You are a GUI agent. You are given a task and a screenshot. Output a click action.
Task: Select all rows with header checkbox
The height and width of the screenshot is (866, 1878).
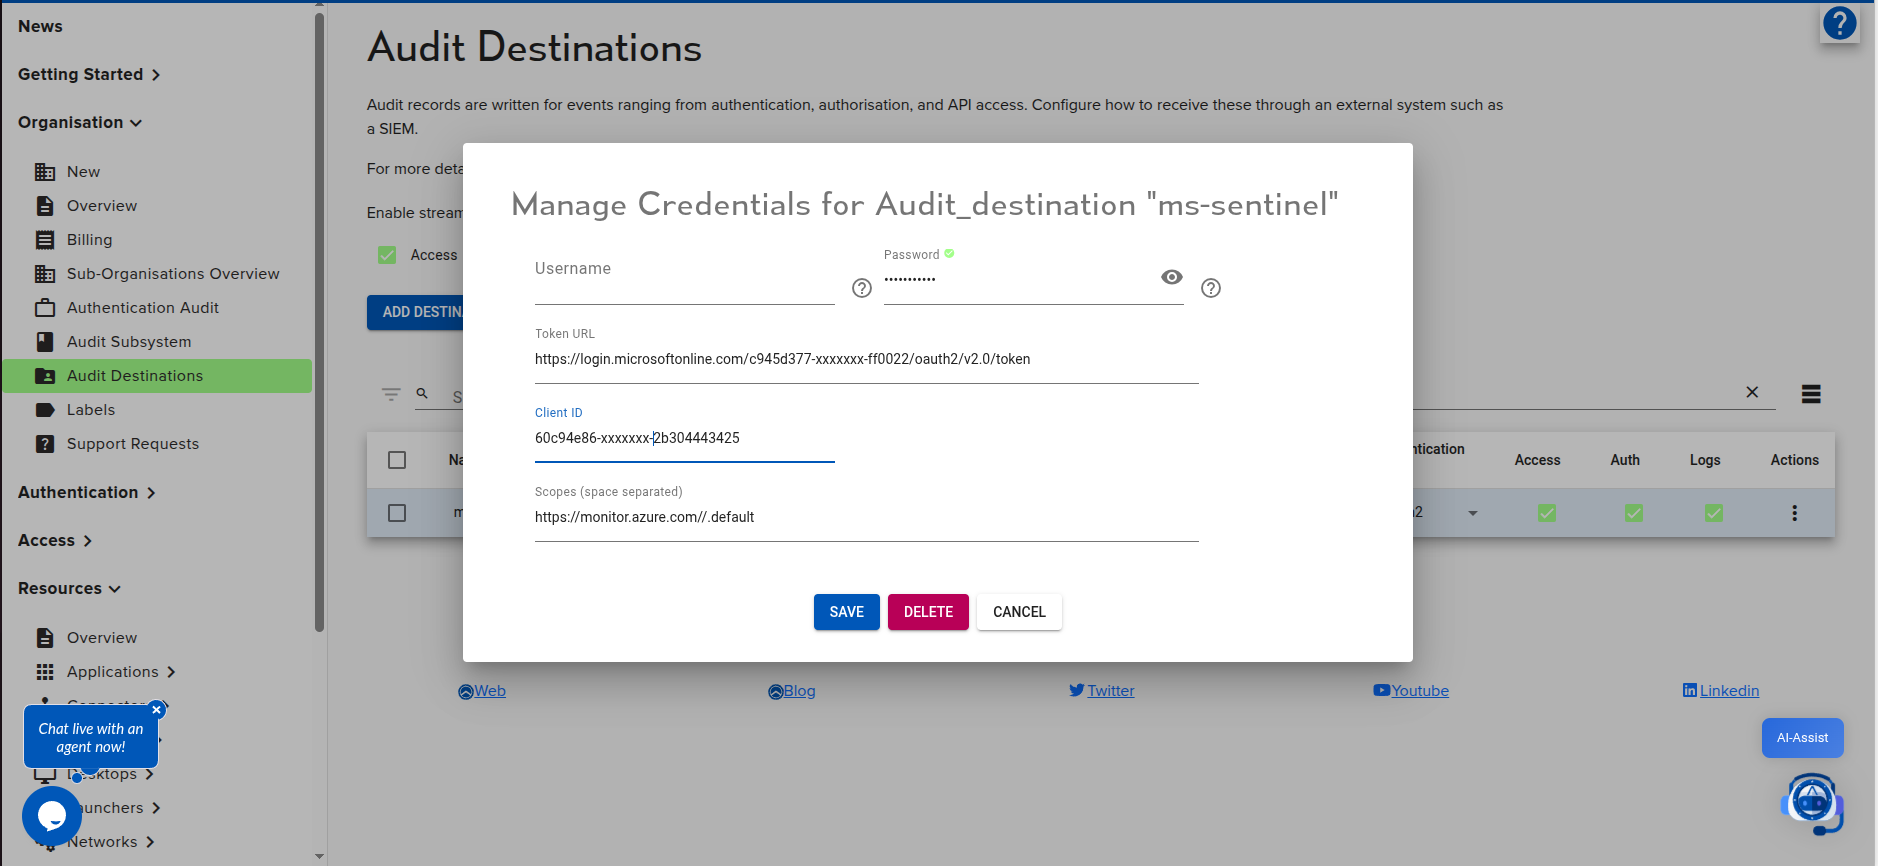397,460
